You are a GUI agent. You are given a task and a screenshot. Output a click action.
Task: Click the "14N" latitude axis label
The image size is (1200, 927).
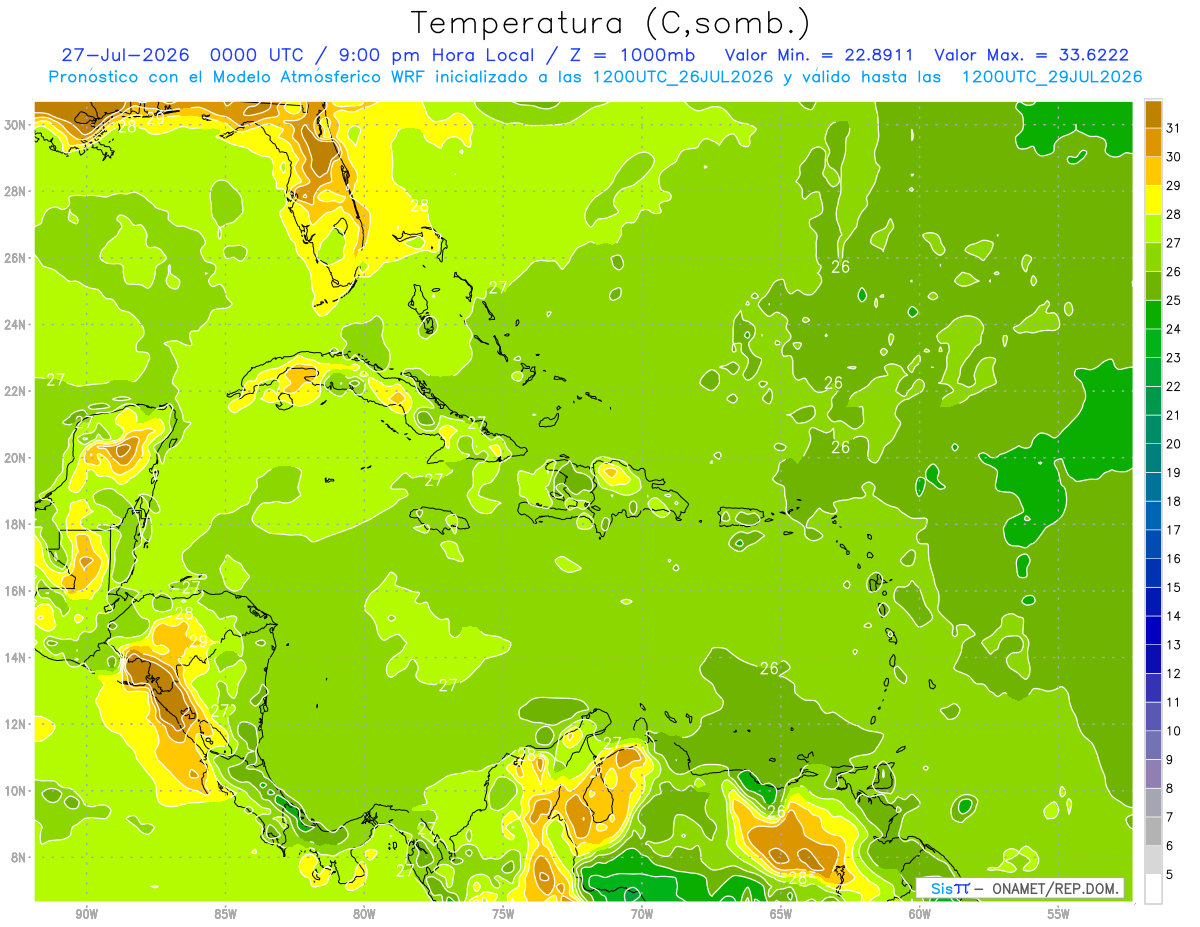click(x=15, y=657)
